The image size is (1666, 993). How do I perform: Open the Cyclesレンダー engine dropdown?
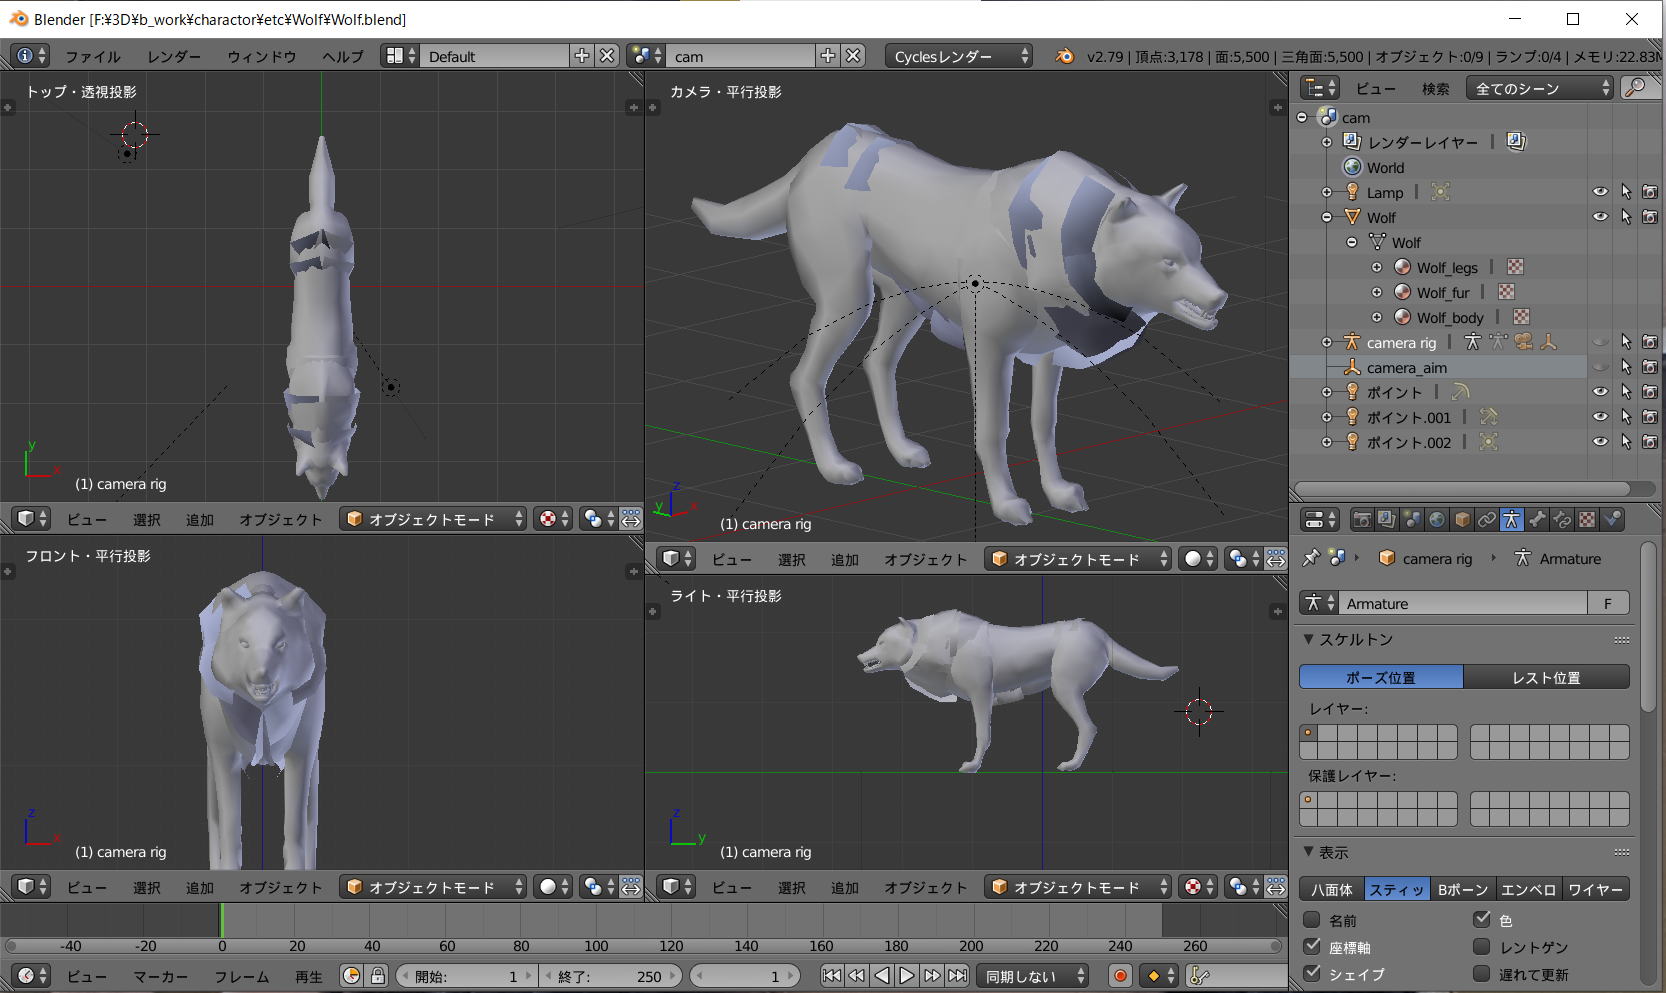[958, 56]
